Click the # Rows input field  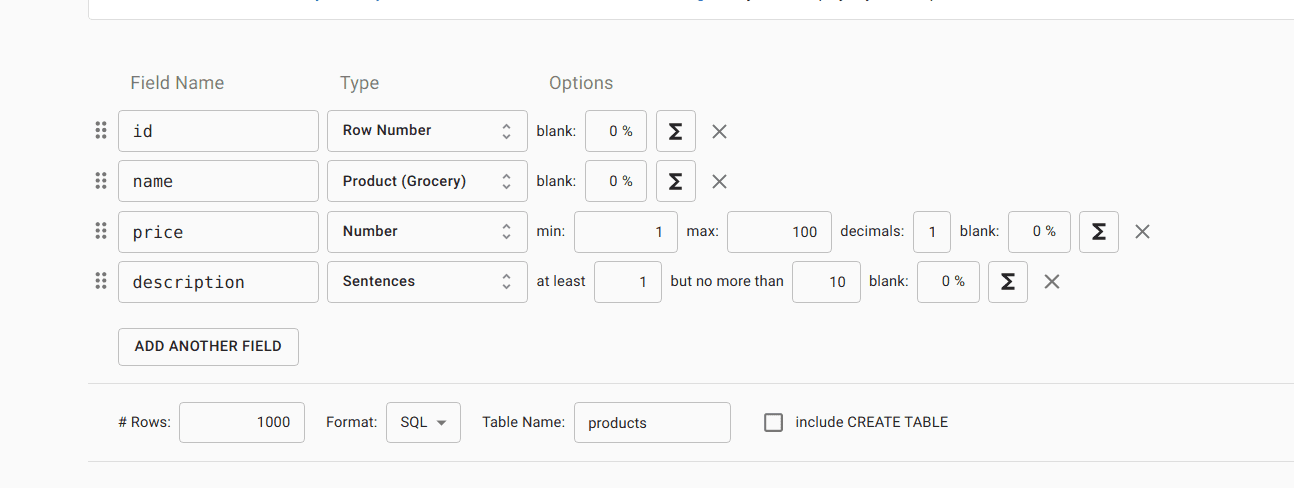pos(242,422)
